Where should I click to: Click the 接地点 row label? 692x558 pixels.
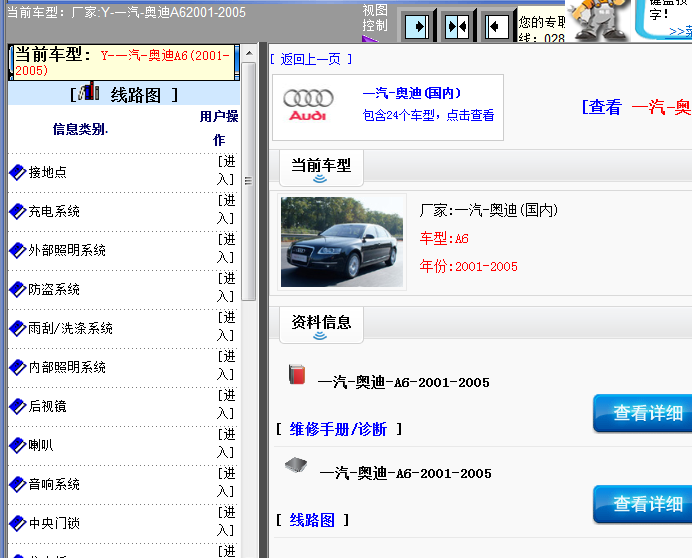point(48,172)
